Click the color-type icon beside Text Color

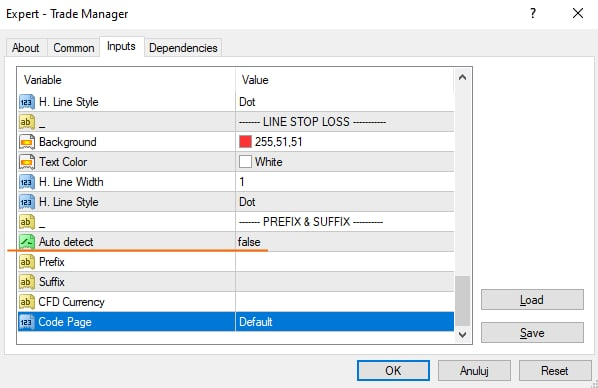click(x=27, y=162)
